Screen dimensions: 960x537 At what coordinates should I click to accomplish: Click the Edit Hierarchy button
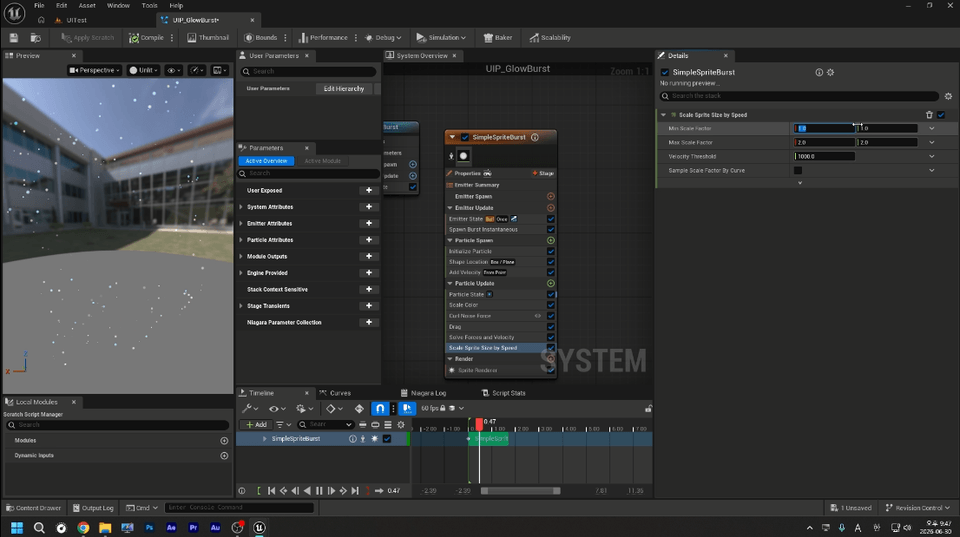tap(343, 89)
